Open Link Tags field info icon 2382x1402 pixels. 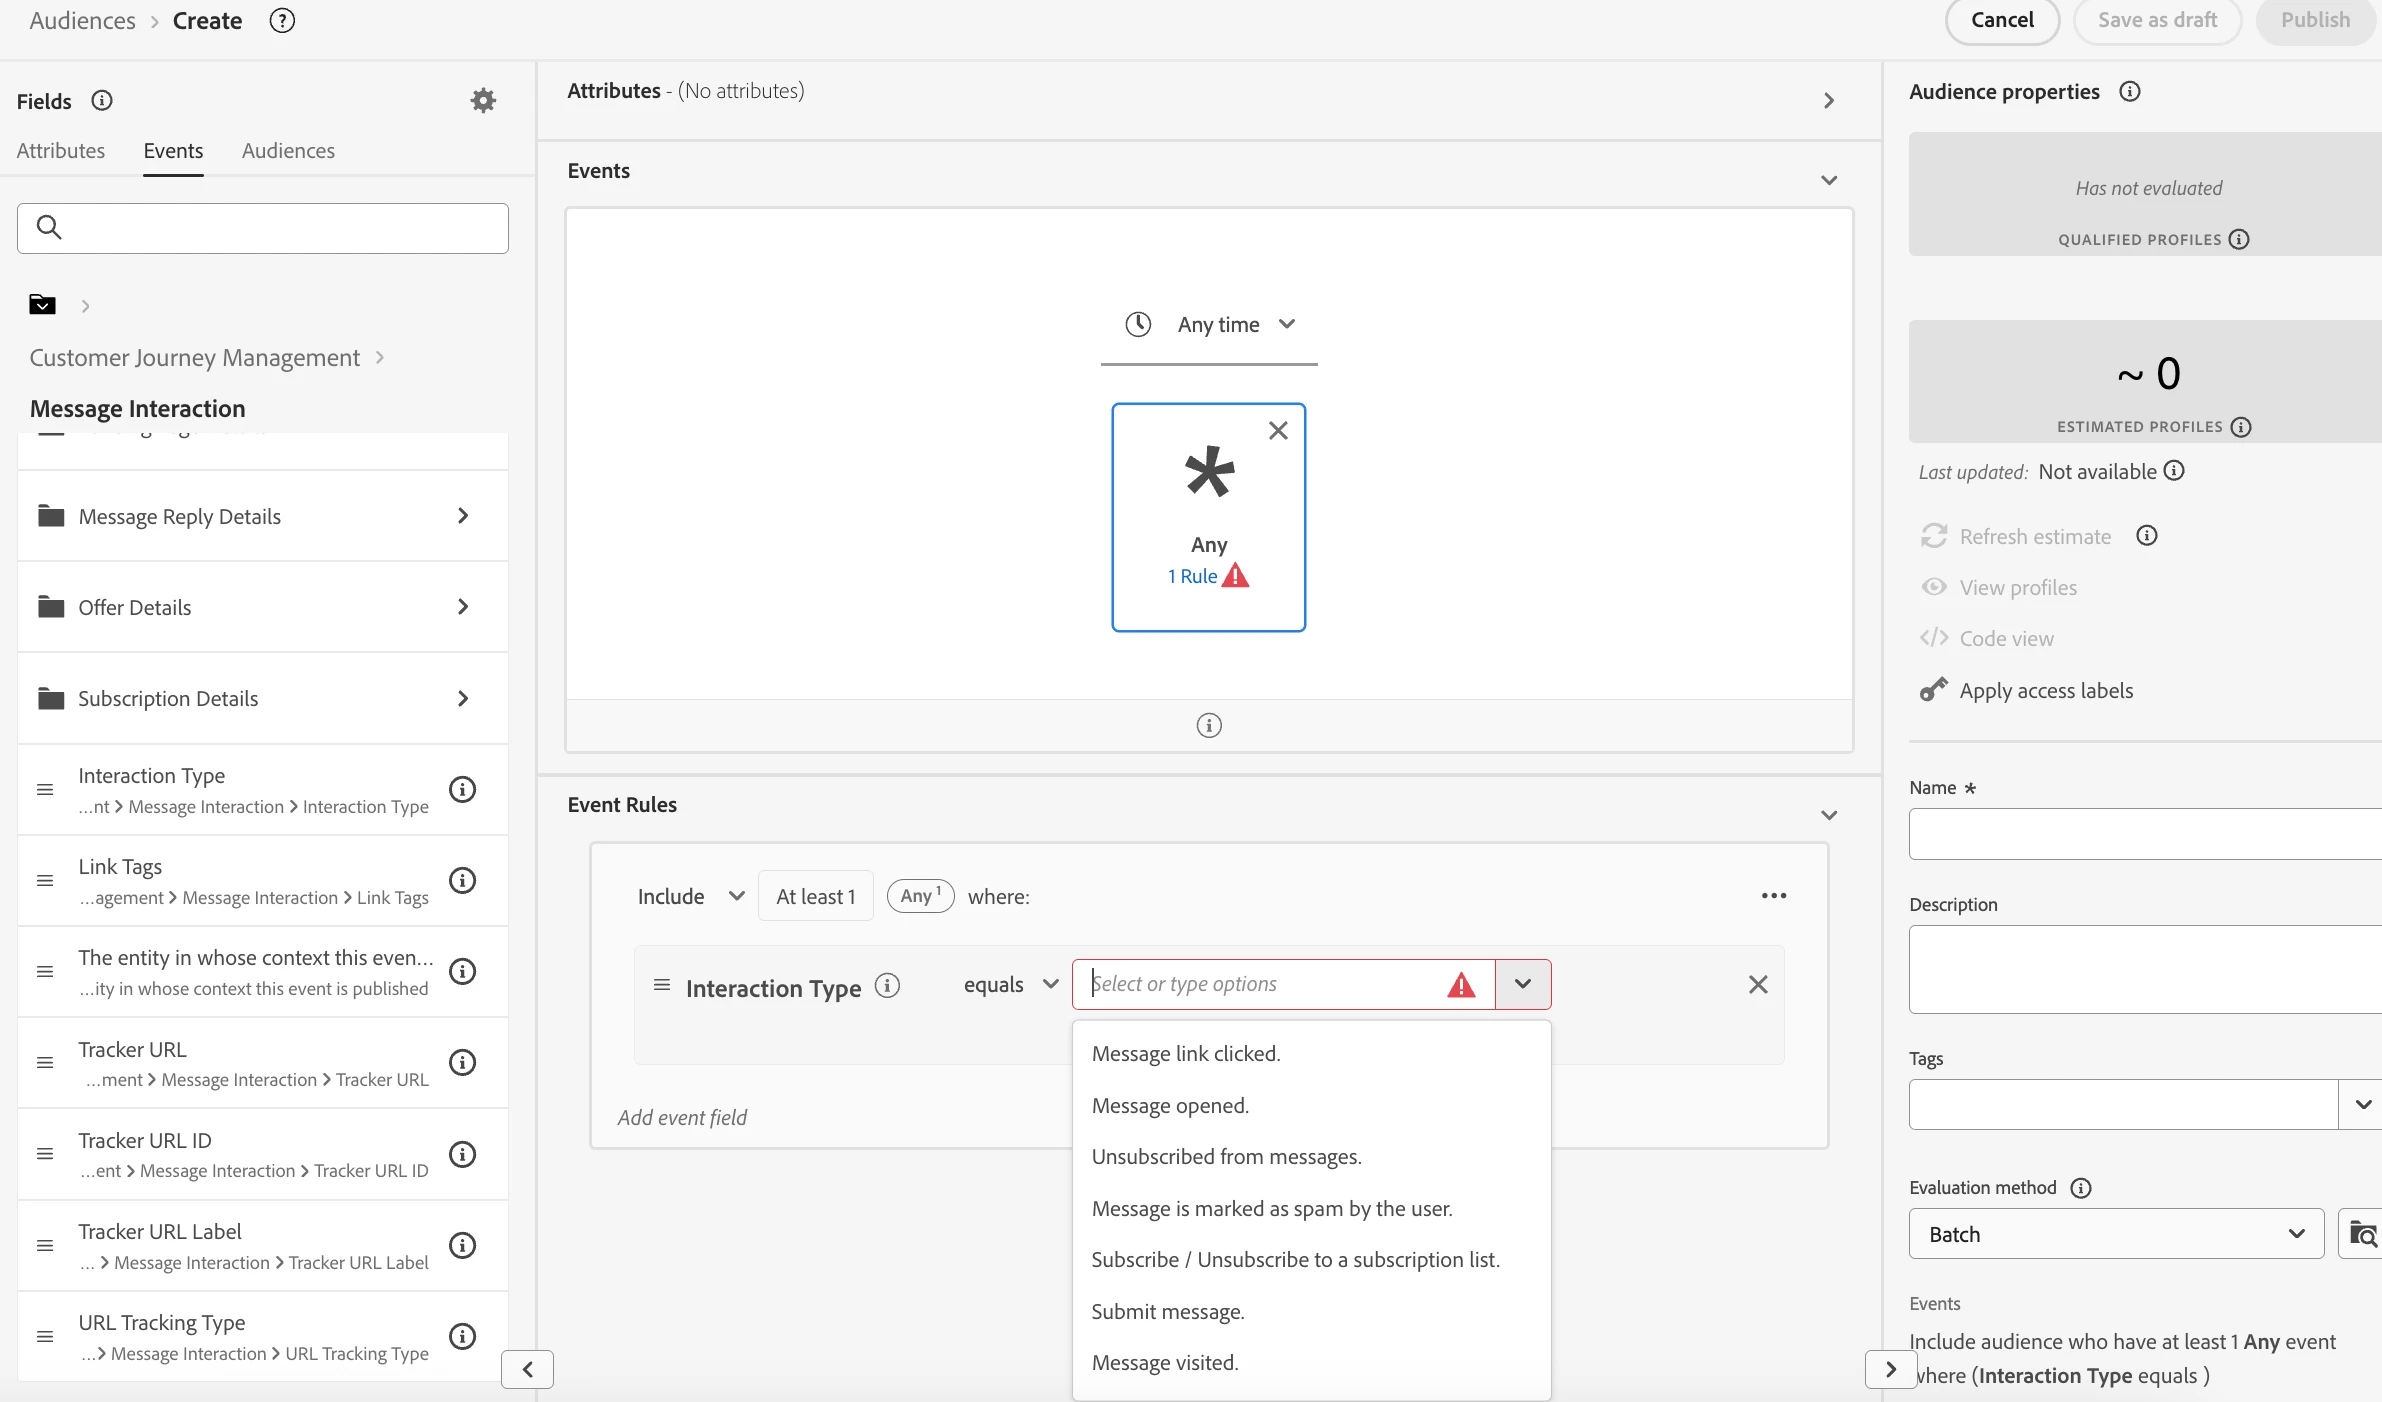pos(462,880)
